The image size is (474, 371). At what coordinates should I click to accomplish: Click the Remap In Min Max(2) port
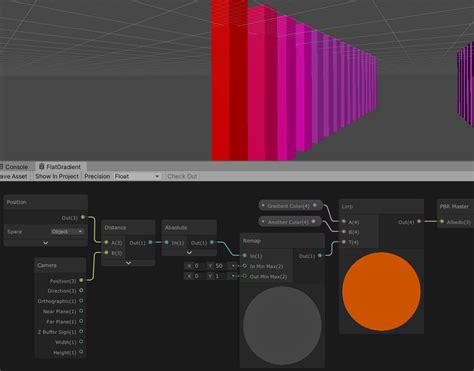coord(245,266)
